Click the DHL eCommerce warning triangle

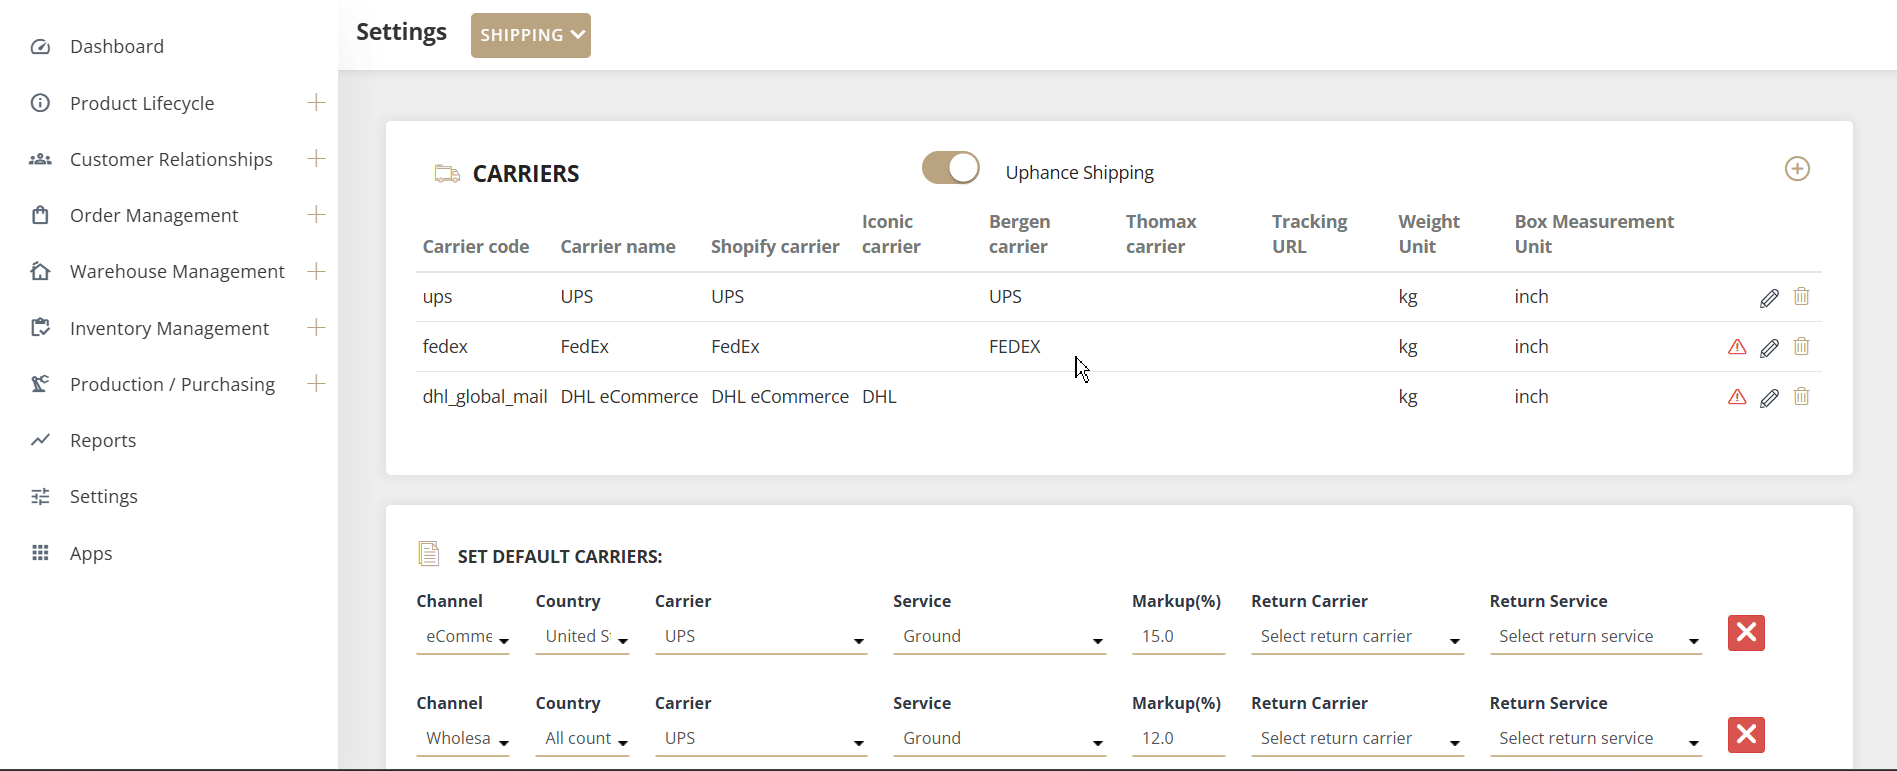coord(1737,397)
